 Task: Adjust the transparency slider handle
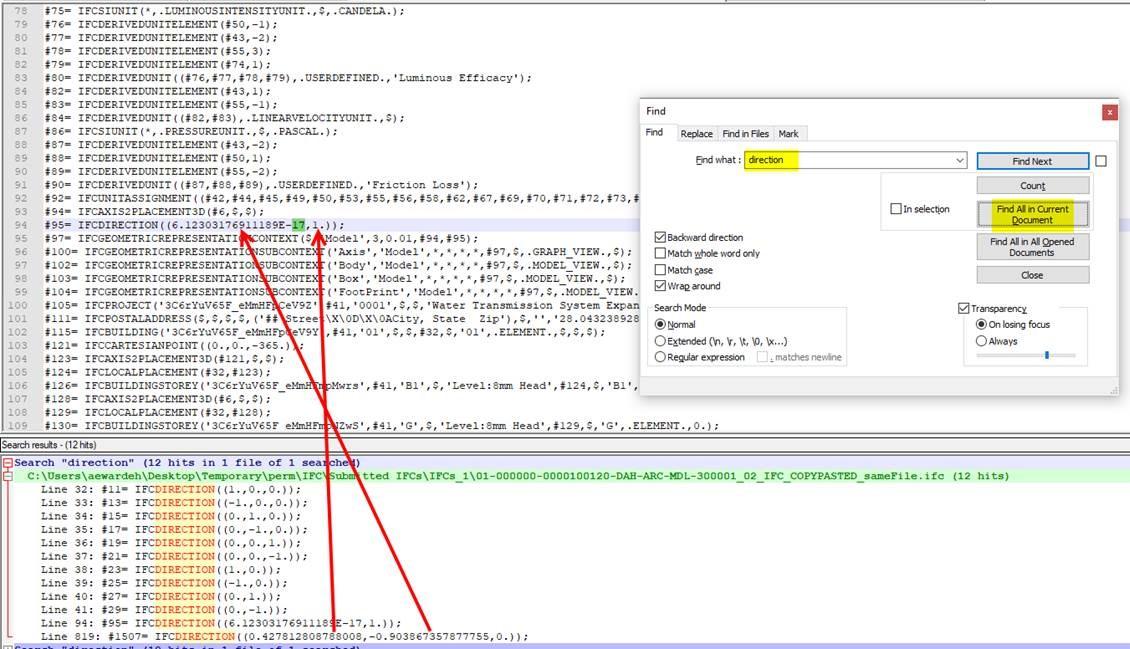(1046, 355)
